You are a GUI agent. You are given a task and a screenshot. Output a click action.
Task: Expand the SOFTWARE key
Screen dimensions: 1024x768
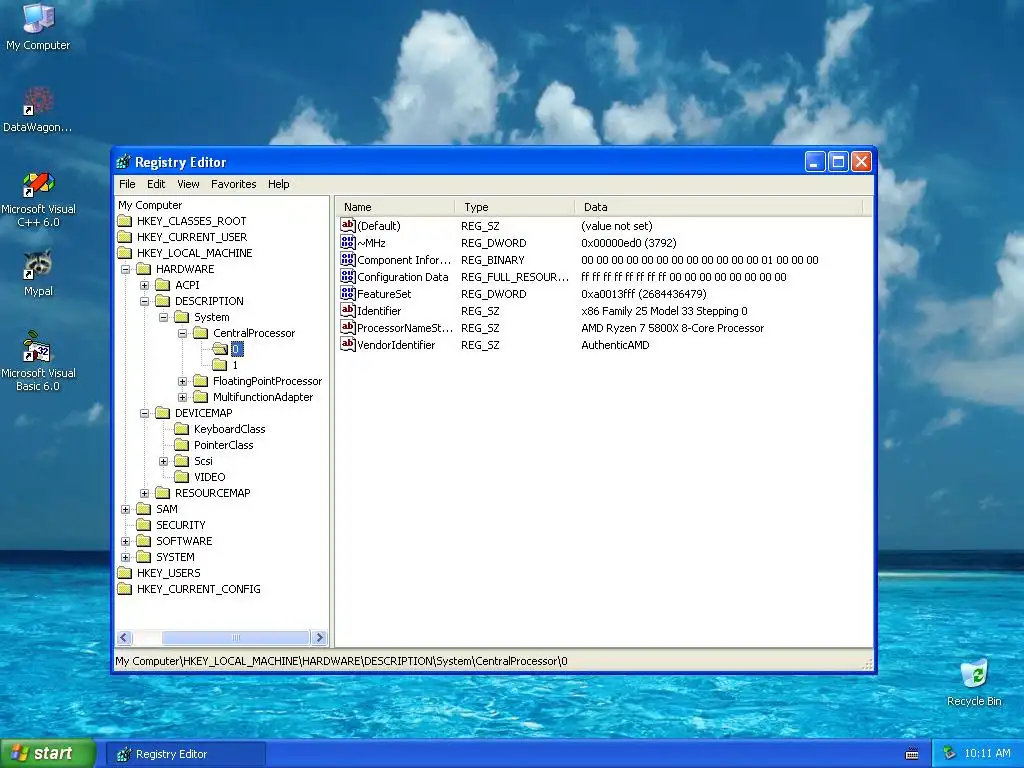point(125,541)
